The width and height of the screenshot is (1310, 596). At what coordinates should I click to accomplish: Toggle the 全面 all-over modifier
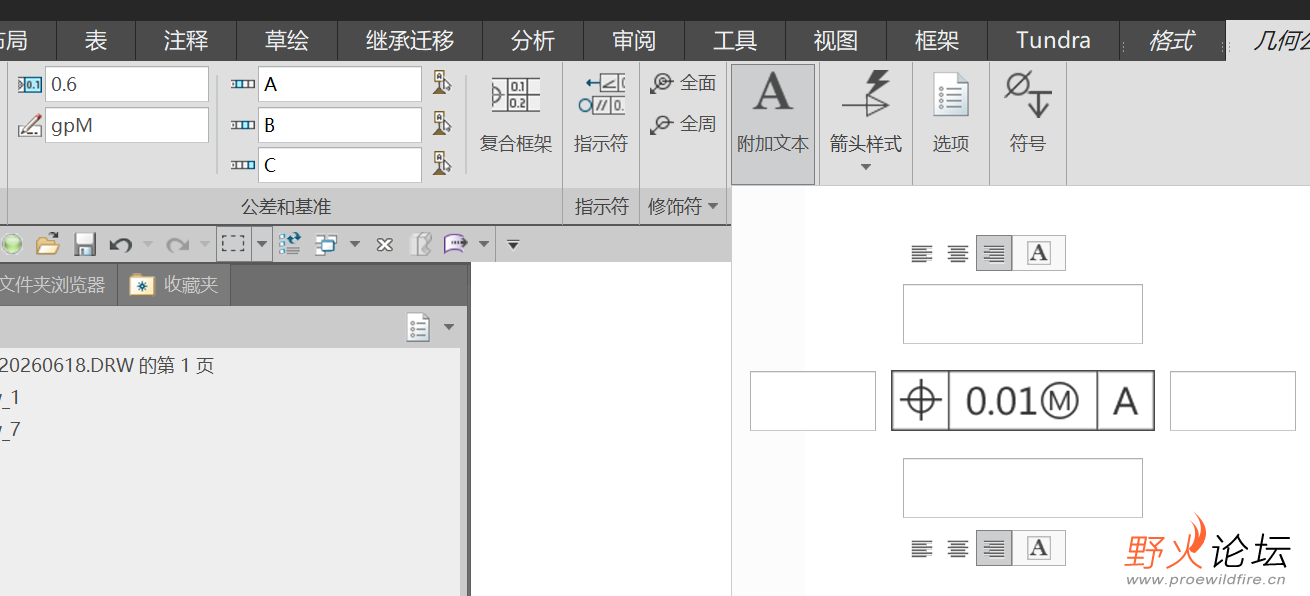point(683,84)
